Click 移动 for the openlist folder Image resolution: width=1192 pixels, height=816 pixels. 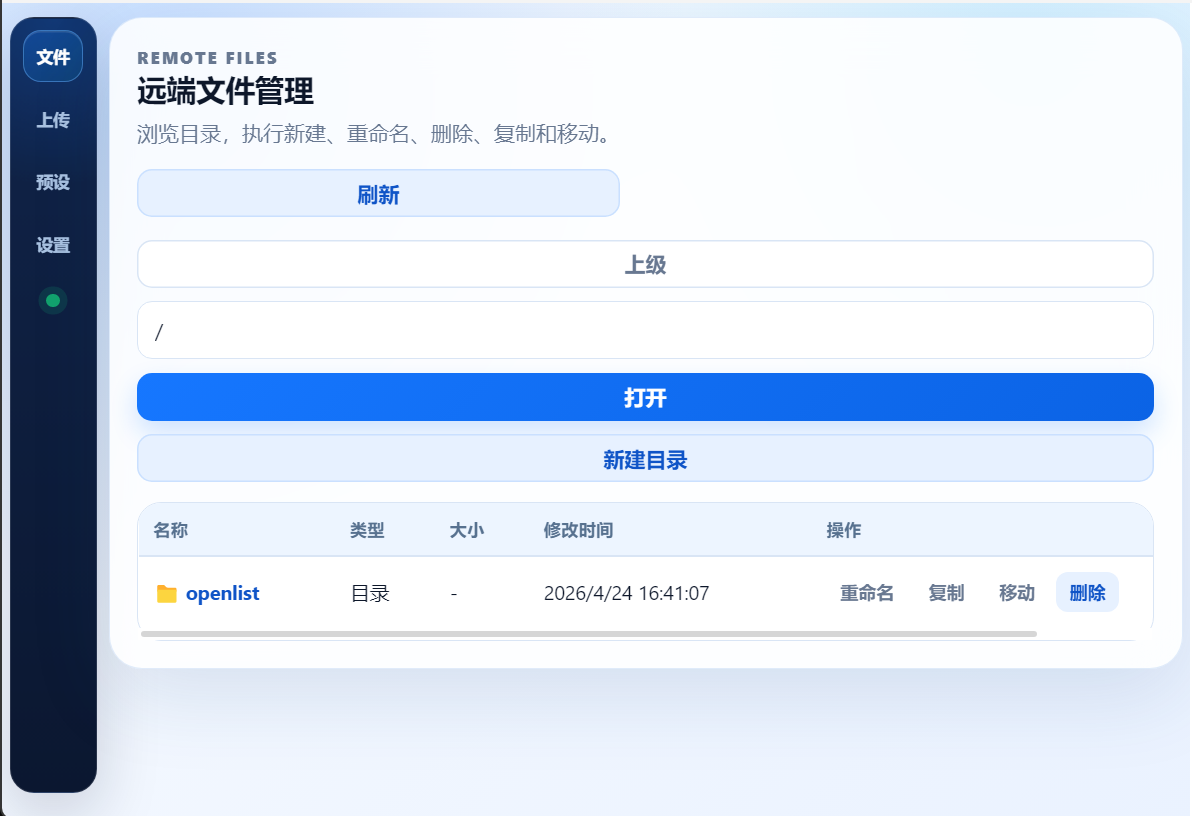coord(1016,593)
